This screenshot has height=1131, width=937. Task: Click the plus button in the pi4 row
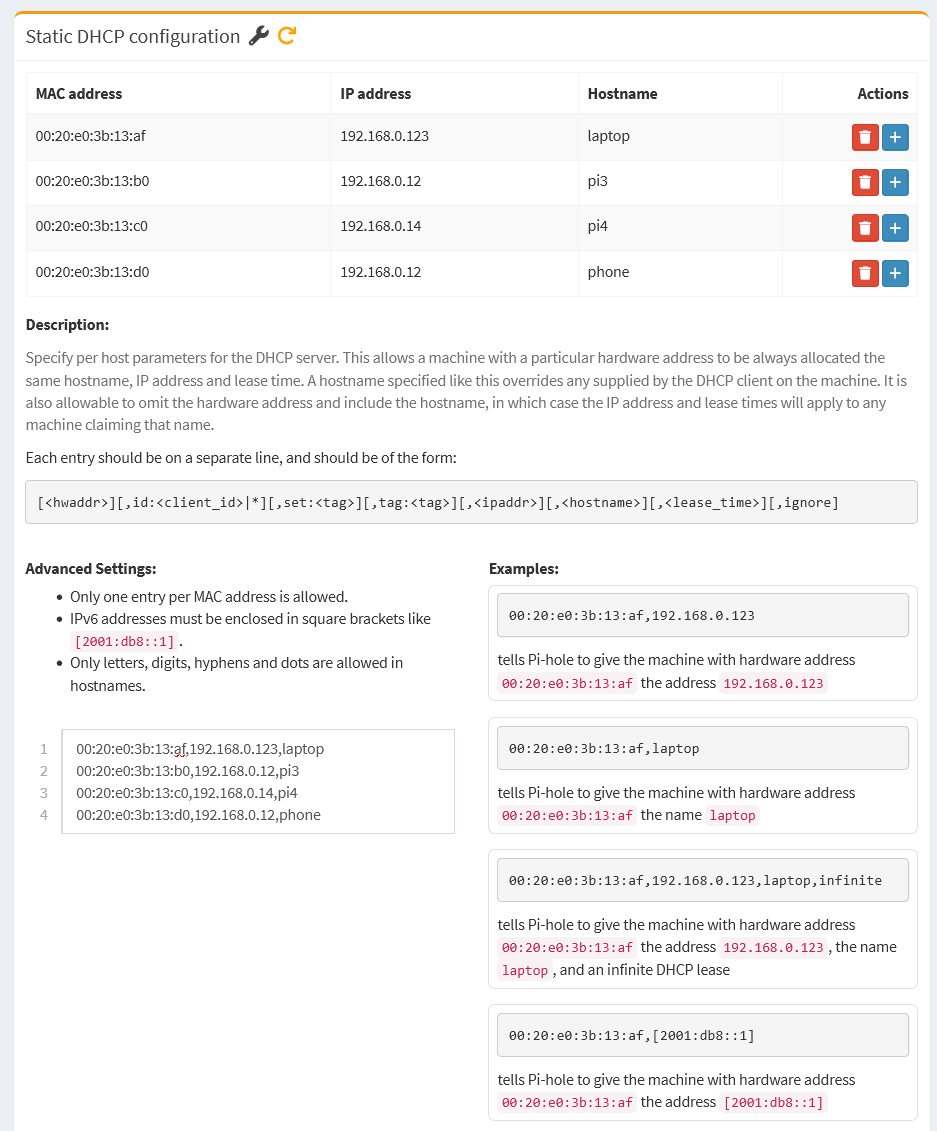coord(895,228)
